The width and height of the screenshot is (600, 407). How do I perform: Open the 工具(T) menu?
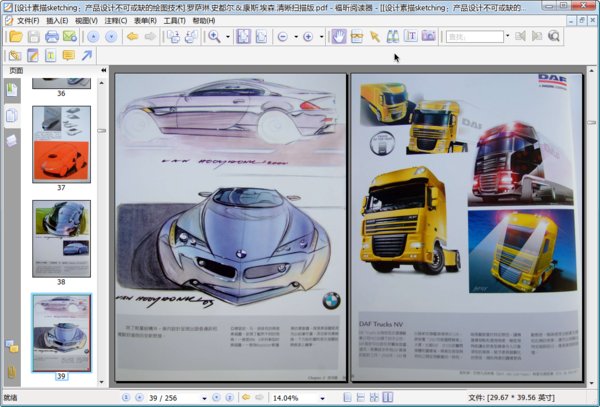pos(174,20)
